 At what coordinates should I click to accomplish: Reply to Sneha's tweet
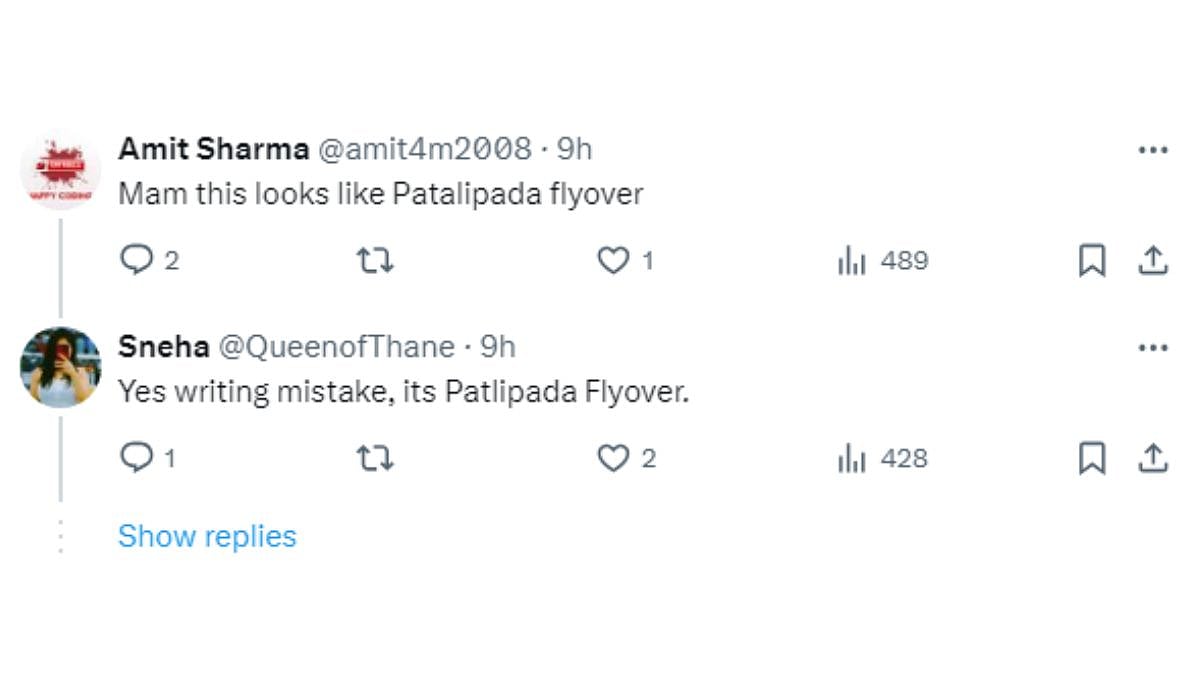click(x=135, y=458)
